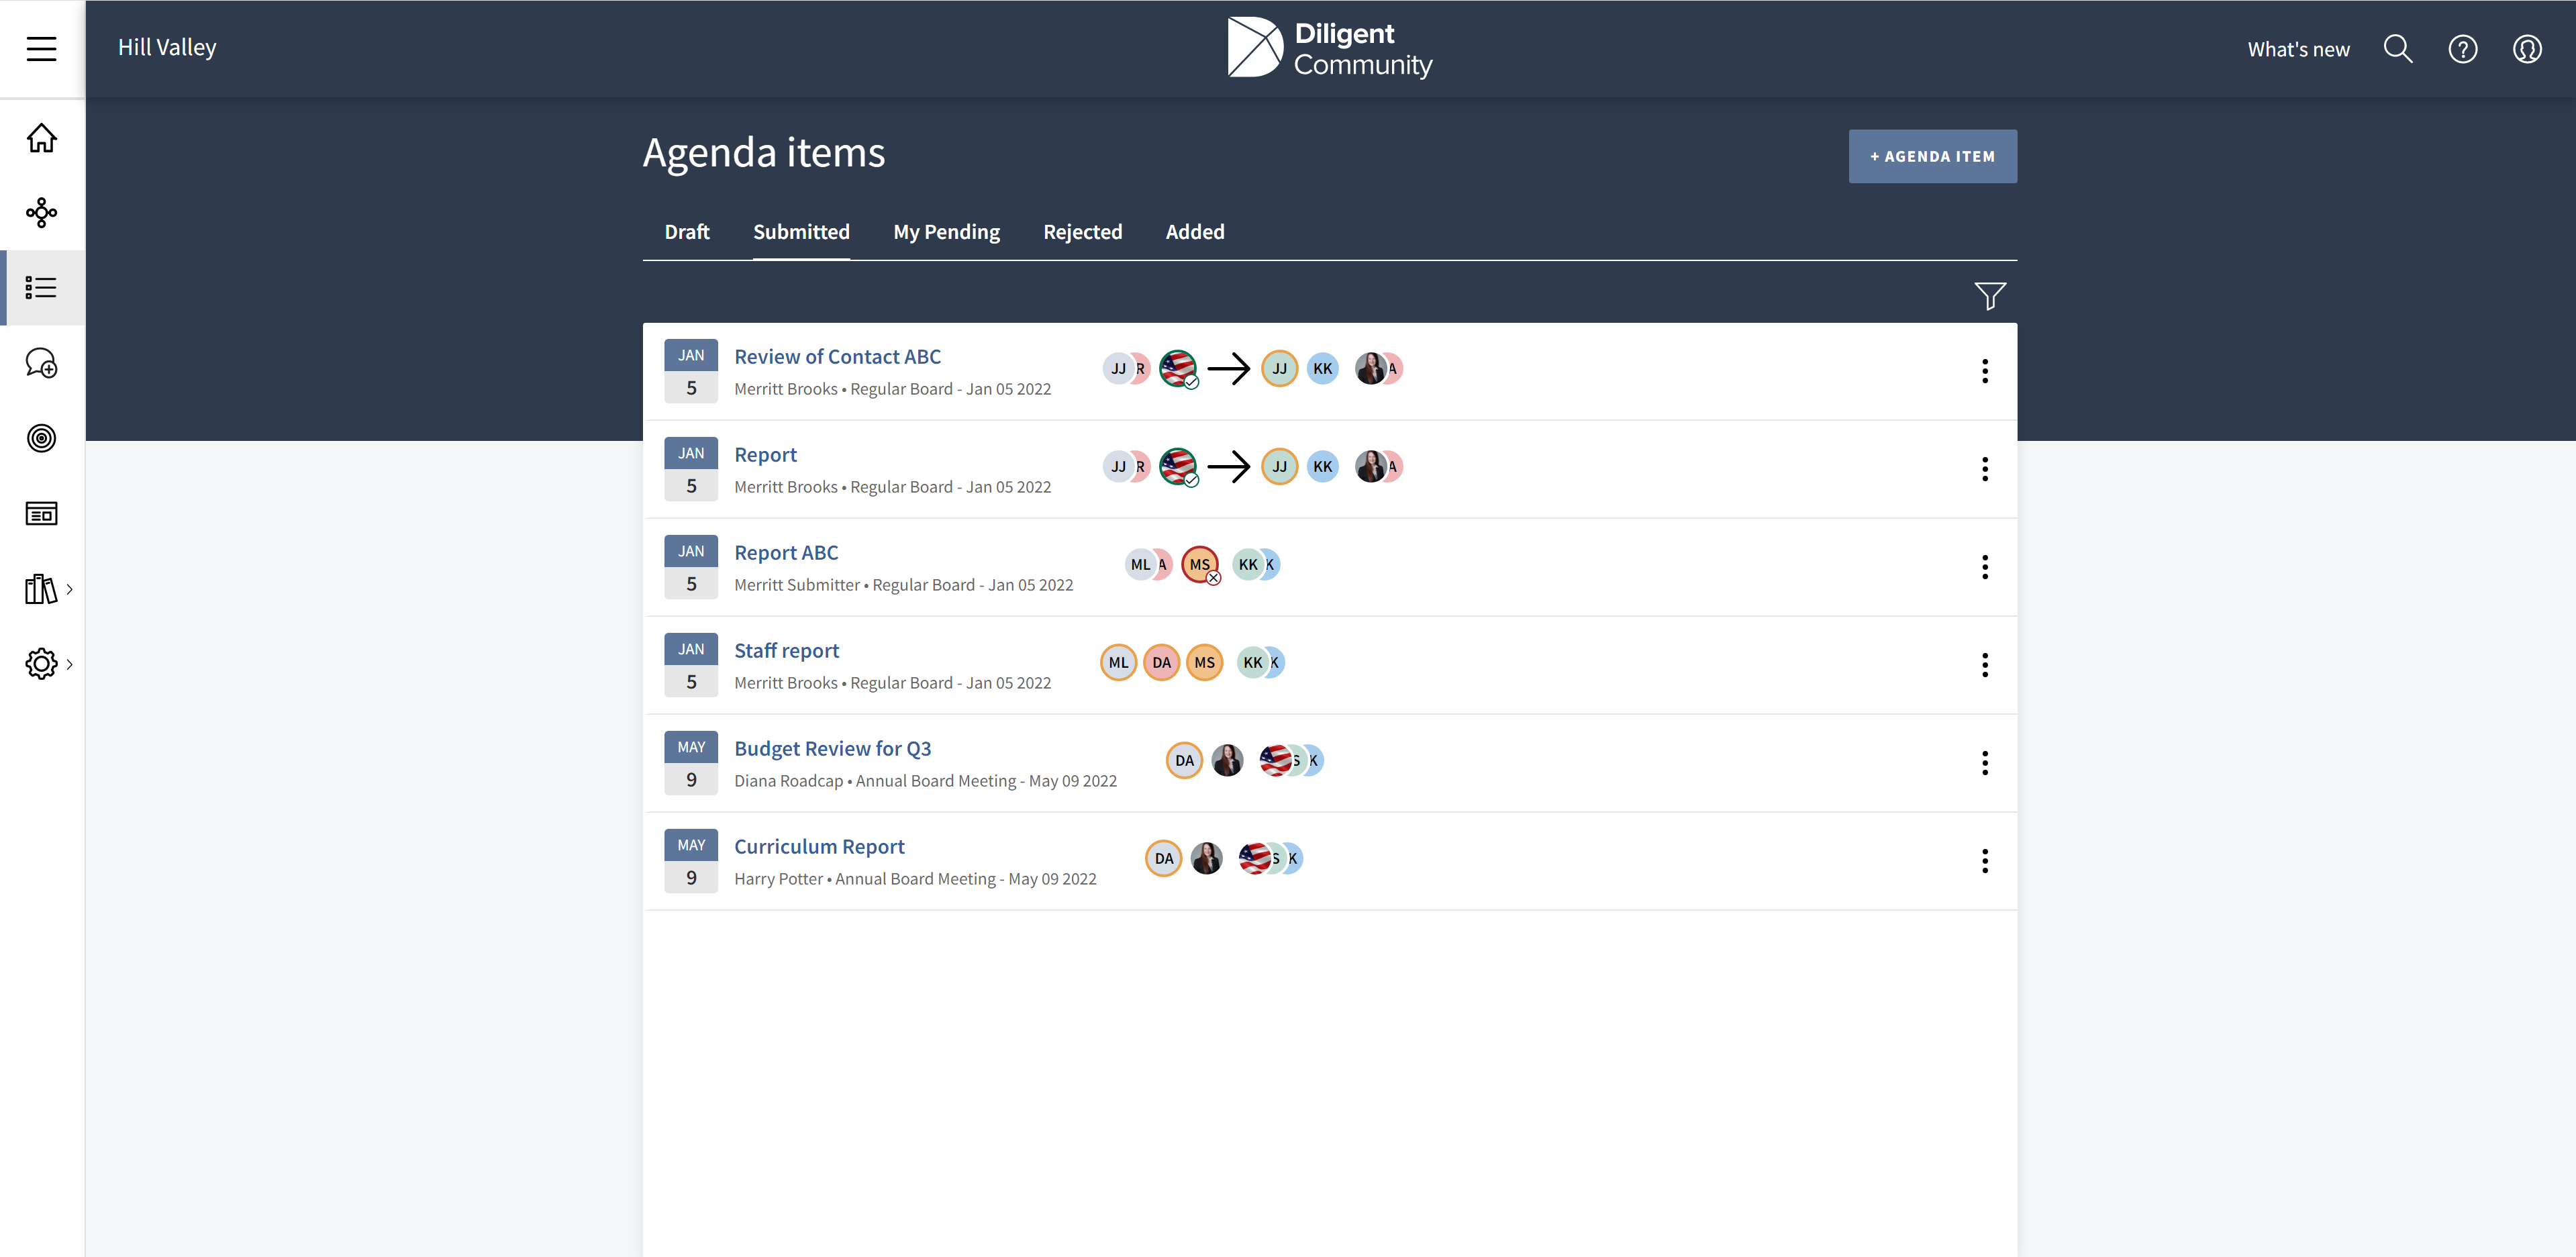The image size is (2576, 1257).
Task: Open the workflow nodes sidebar icon
Action: point(41,212)
